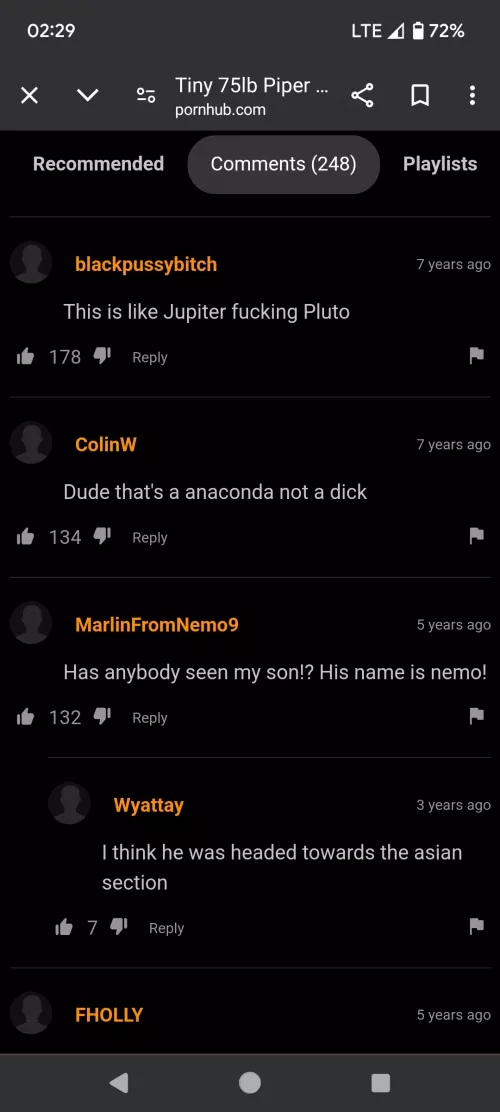Open site settings icon beside the URL
The height and width of the screenshot is (1112, 500).
click(x=146, y=96)
